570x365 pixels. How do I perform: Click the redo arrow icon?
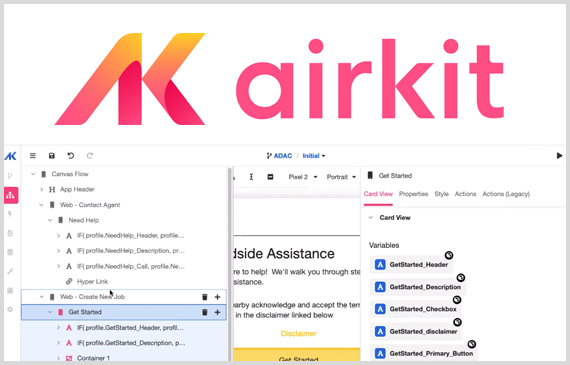point(90,156)
